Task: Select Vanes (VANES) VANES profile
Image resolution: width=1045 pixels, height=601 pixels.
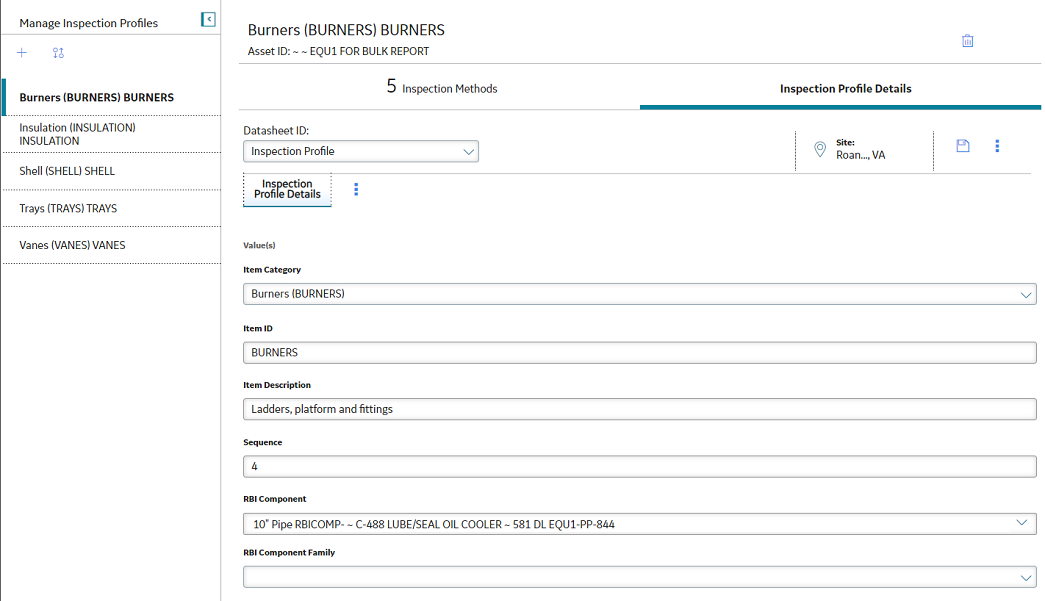Action: (x=111, y=245)
